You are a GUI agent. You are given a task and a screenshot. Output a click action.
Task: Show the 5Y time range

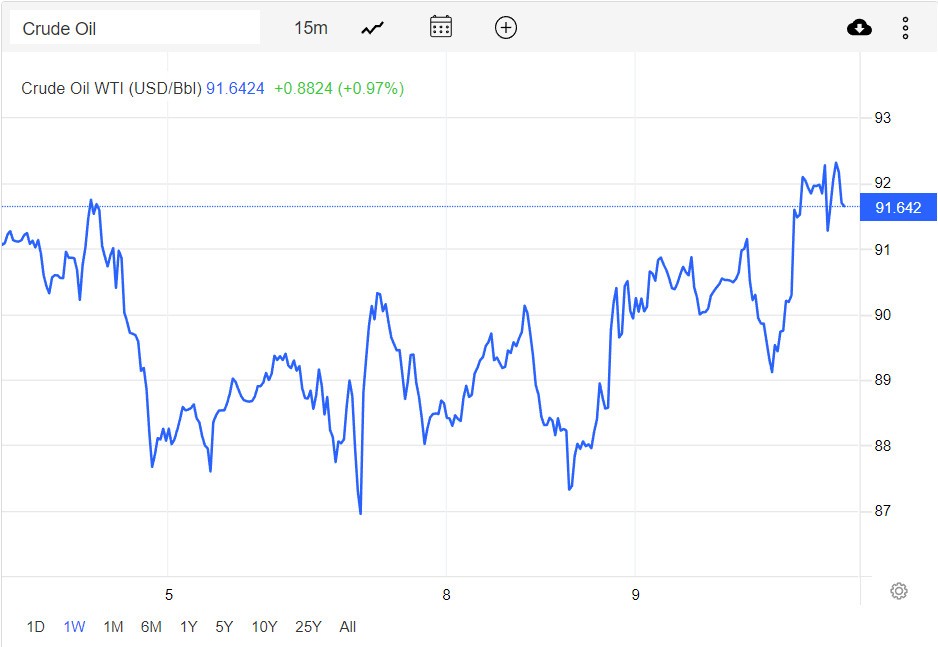pos(224,627)
